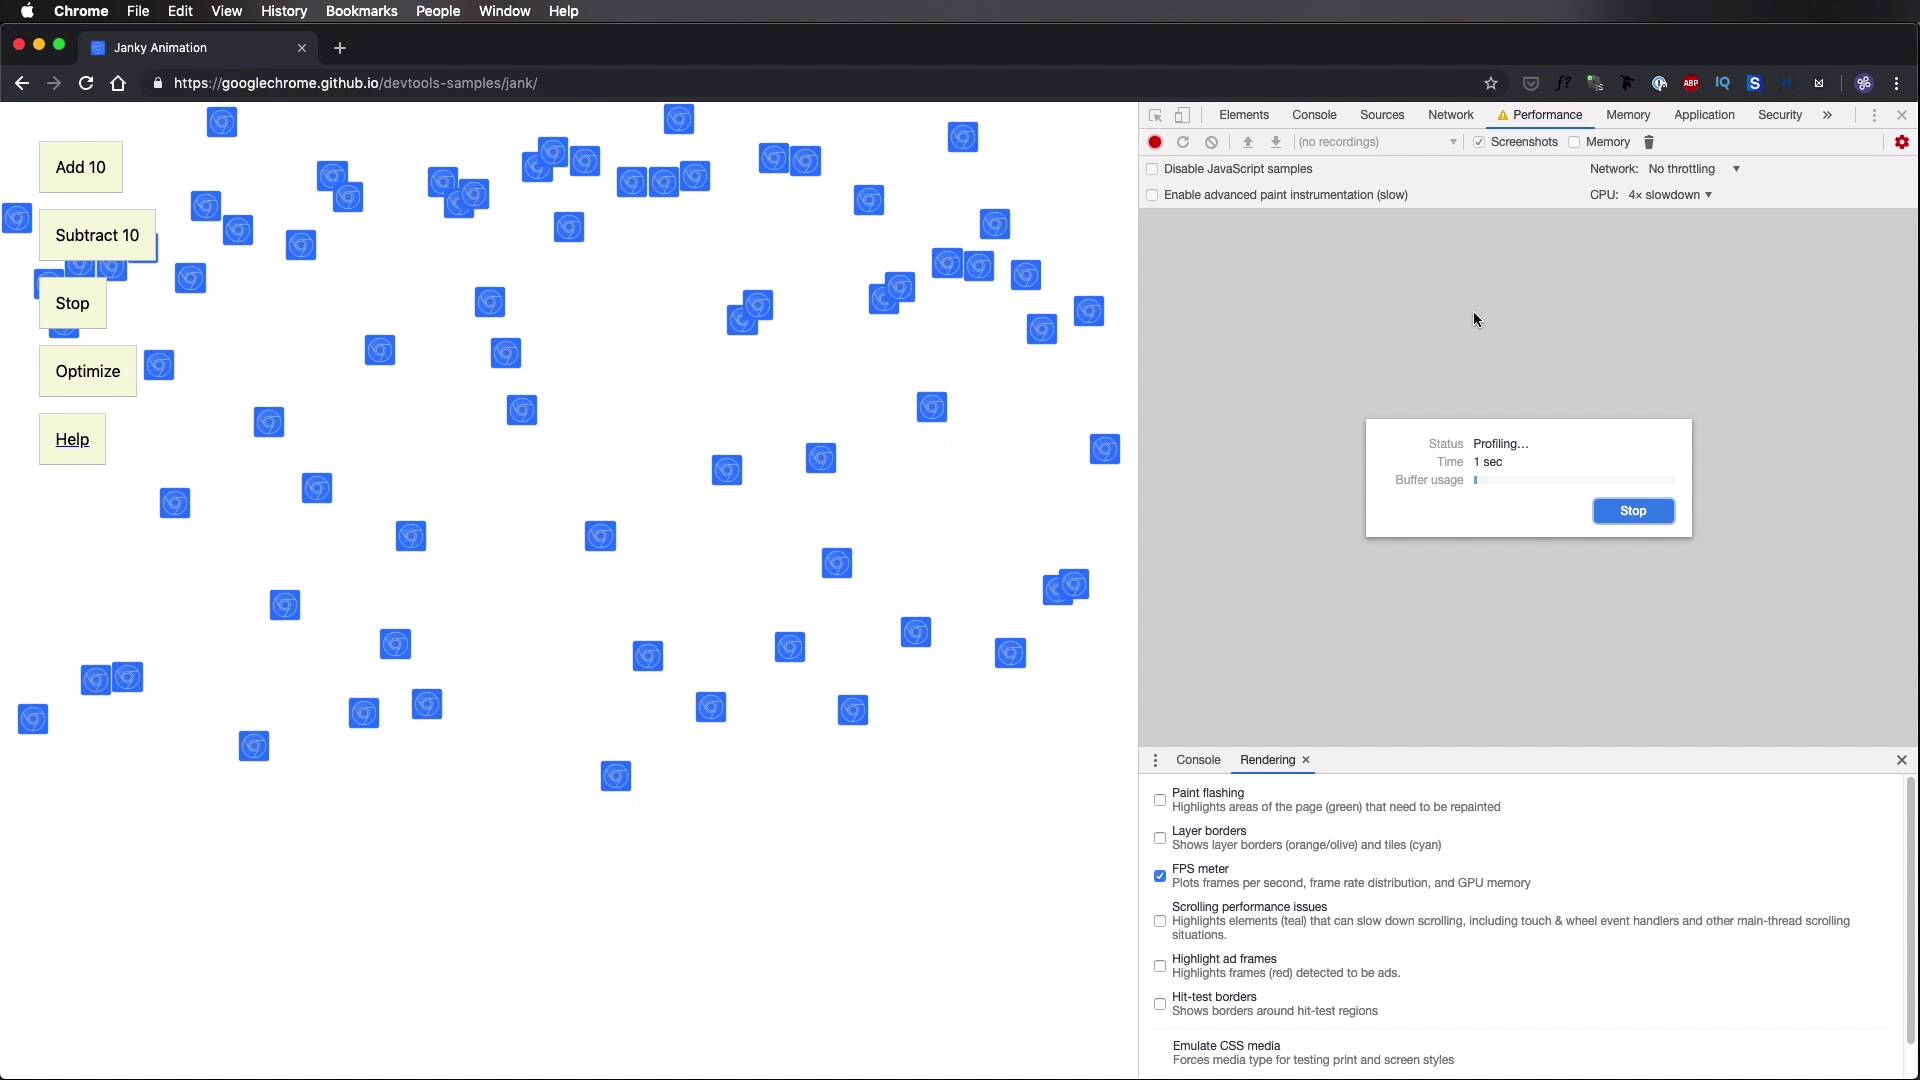The height and width of the screenshot is (1080, 1920).
Task: Open the Bookmarks menu in the menu bar
Action: [361, 11]
